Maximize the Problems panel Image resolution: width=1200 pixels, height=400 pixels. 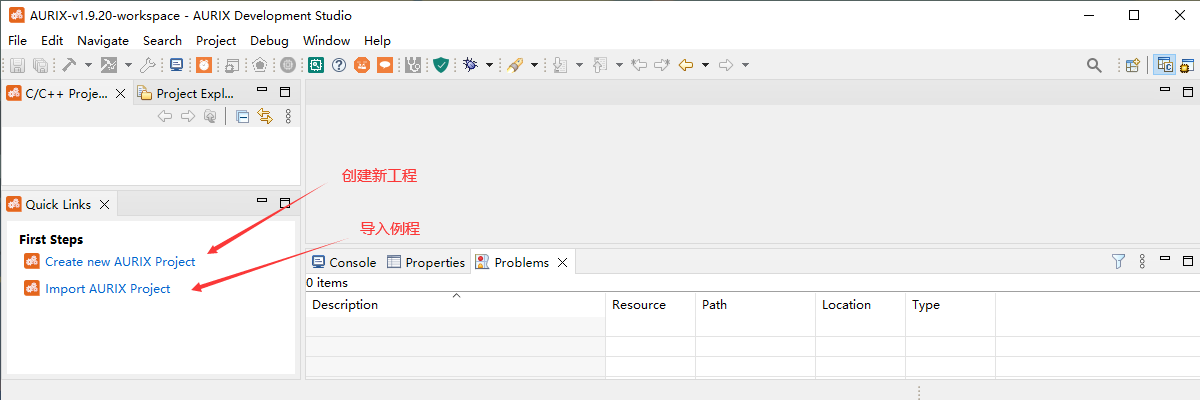coord(1188,259)
